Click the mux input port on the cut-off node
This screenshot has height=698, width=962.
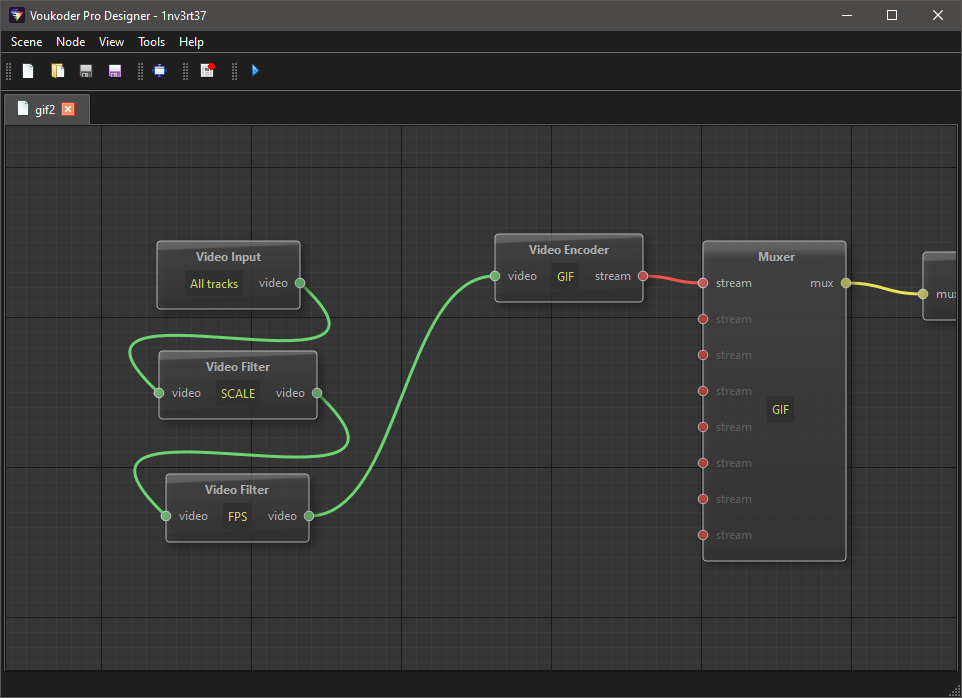[x=923, y=294]
